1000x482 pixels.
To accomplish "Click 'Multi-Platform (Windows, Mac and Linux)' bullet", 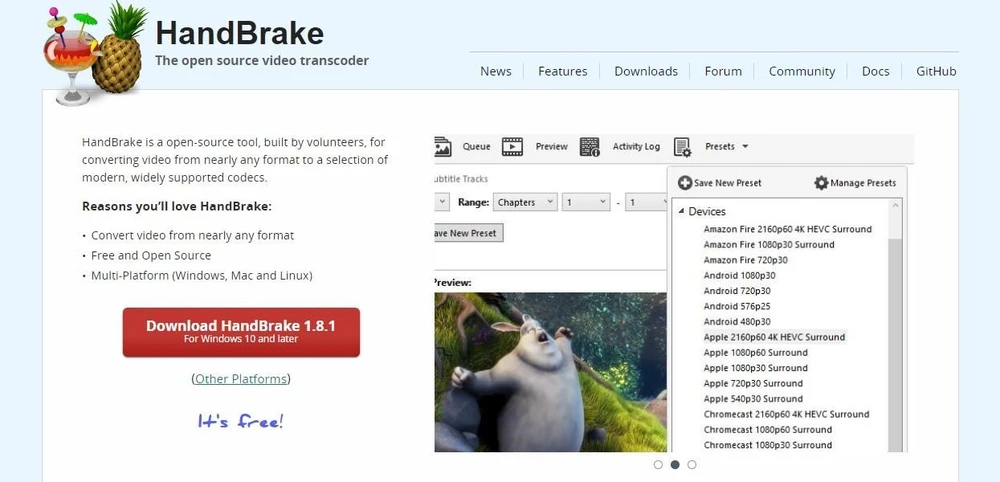I will (x=202, y=275).
